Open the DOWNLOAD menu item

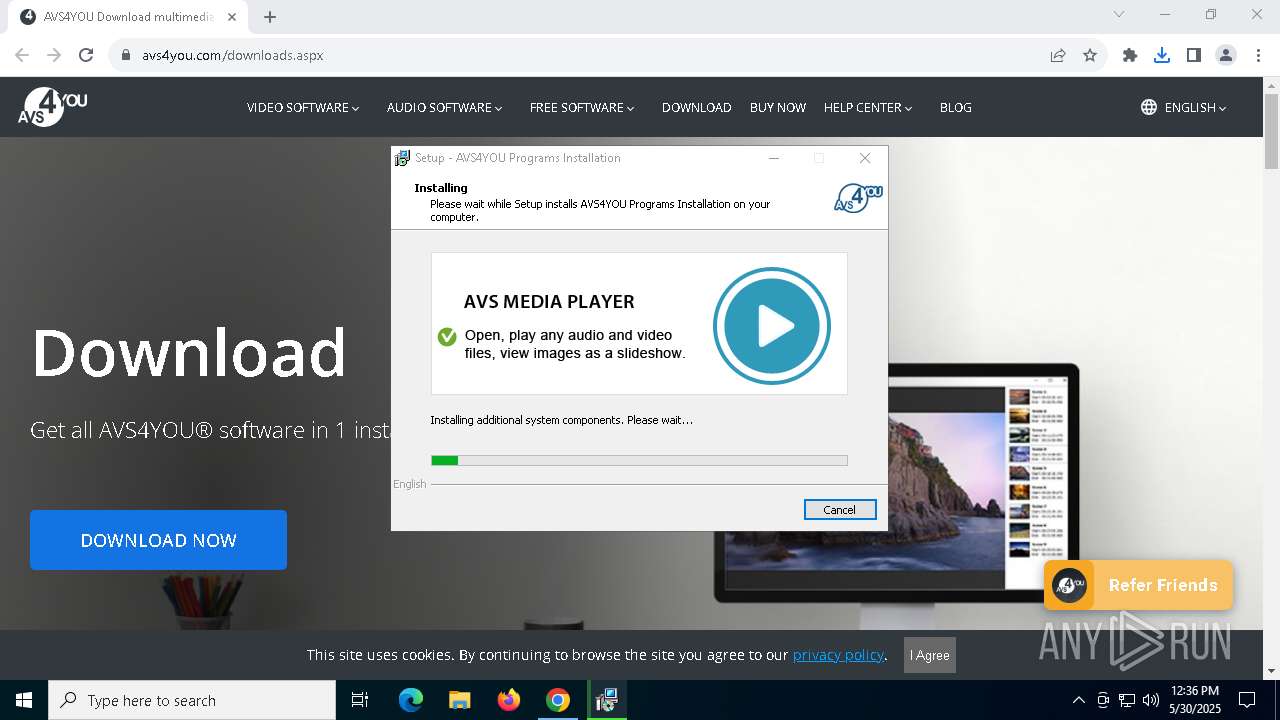coord(697,107)
